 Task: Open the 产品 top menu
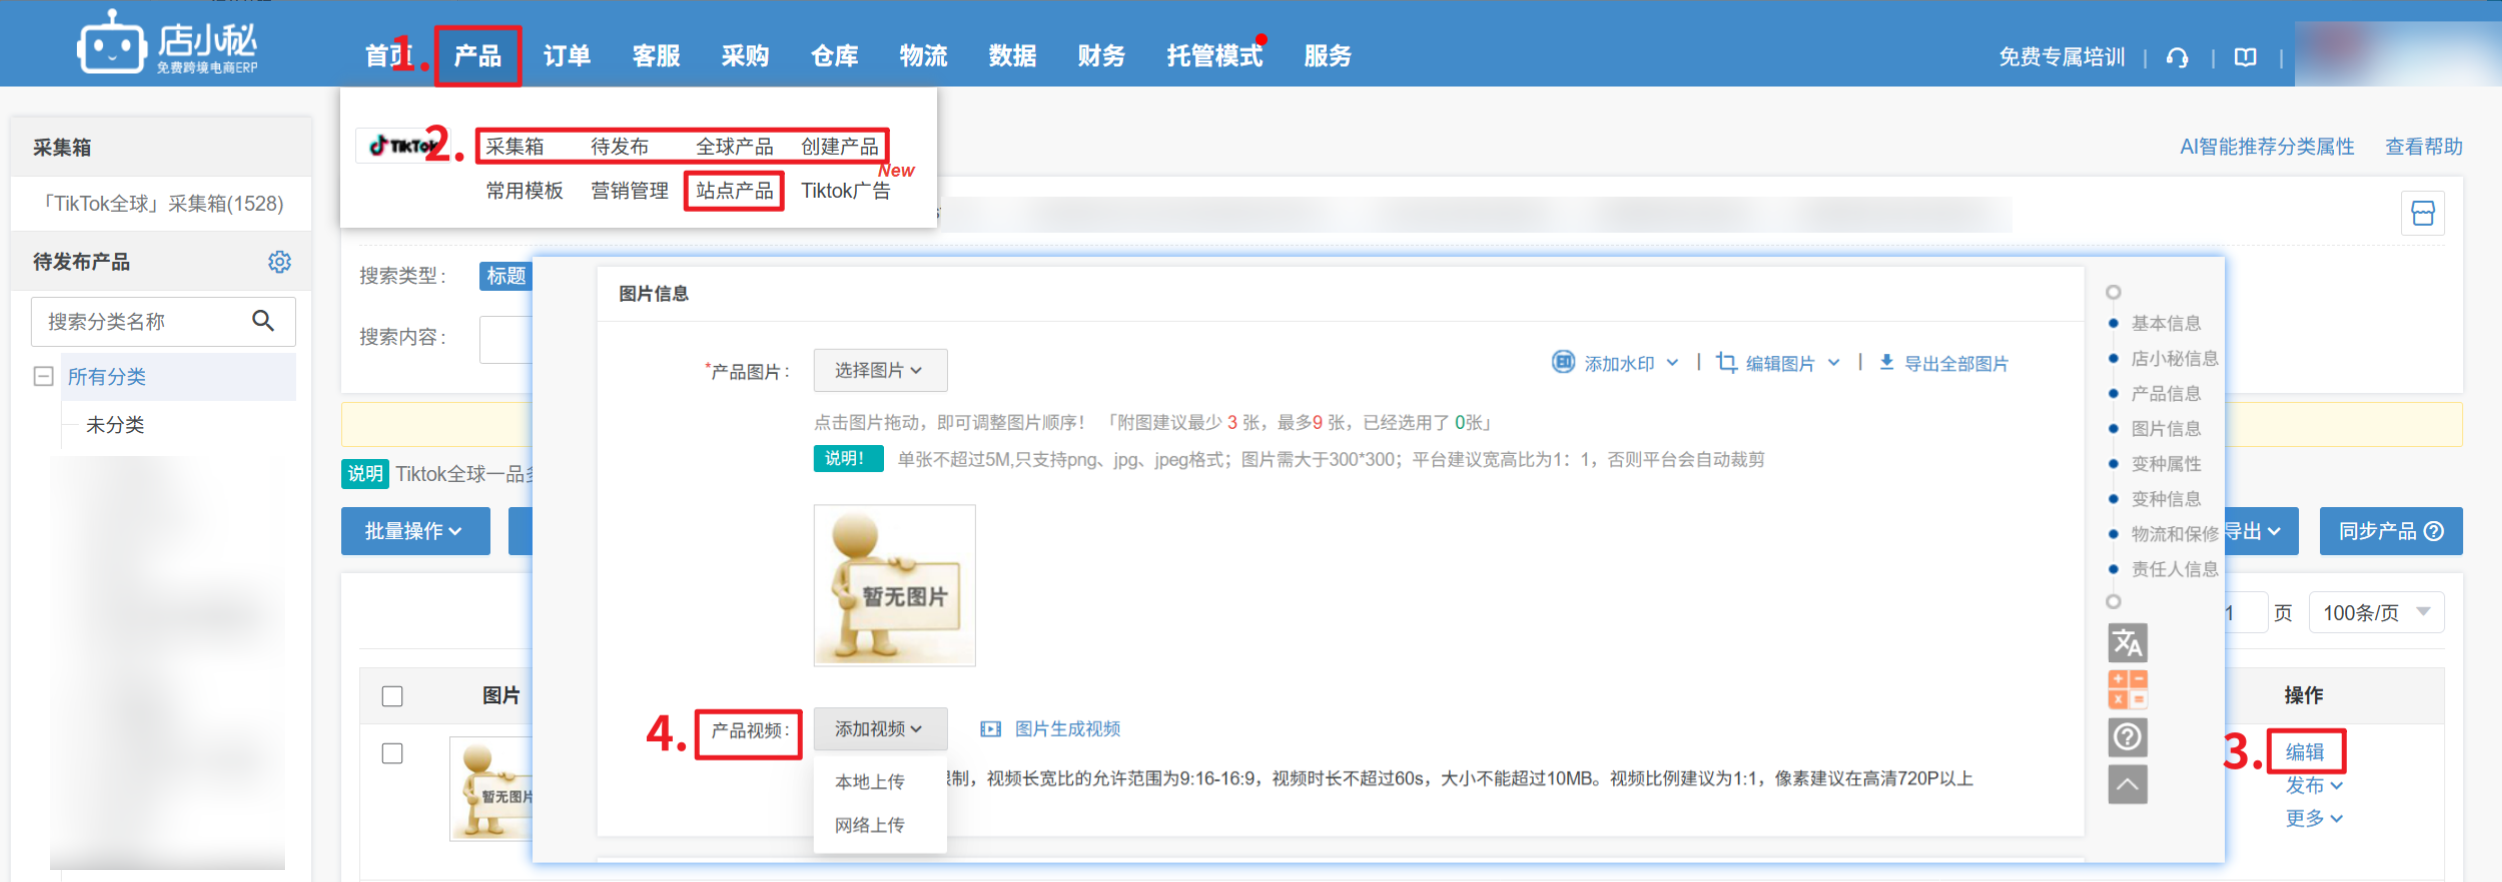pos(478,56)
